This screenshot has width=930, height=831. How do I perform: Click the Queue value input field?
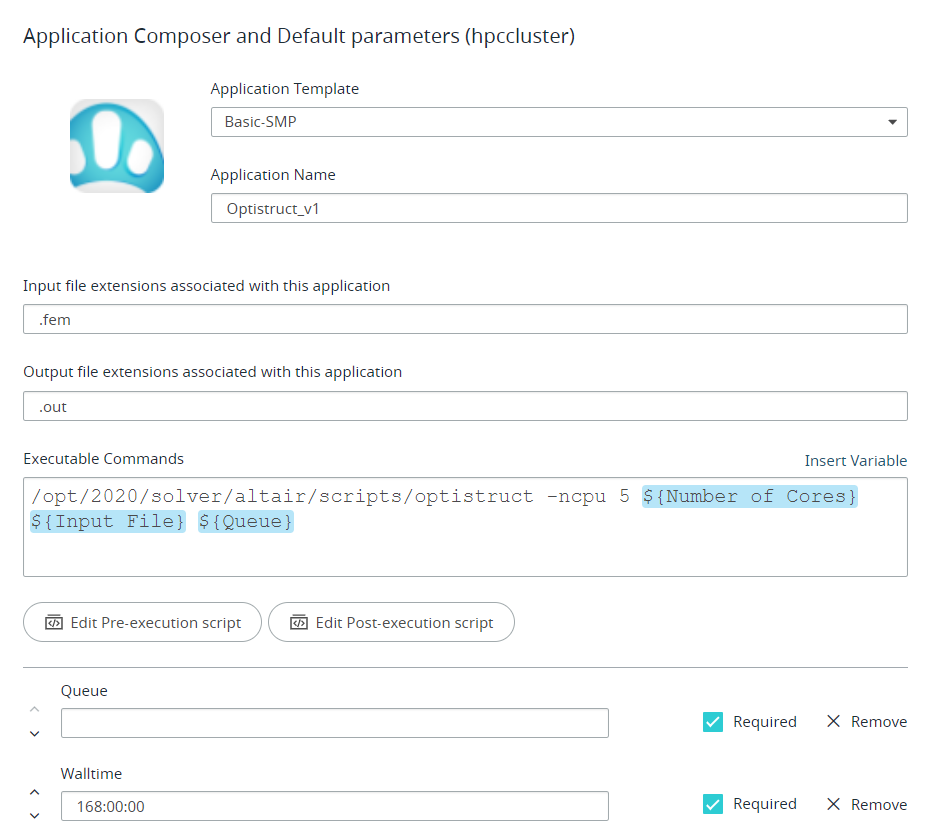pos(335,723)
